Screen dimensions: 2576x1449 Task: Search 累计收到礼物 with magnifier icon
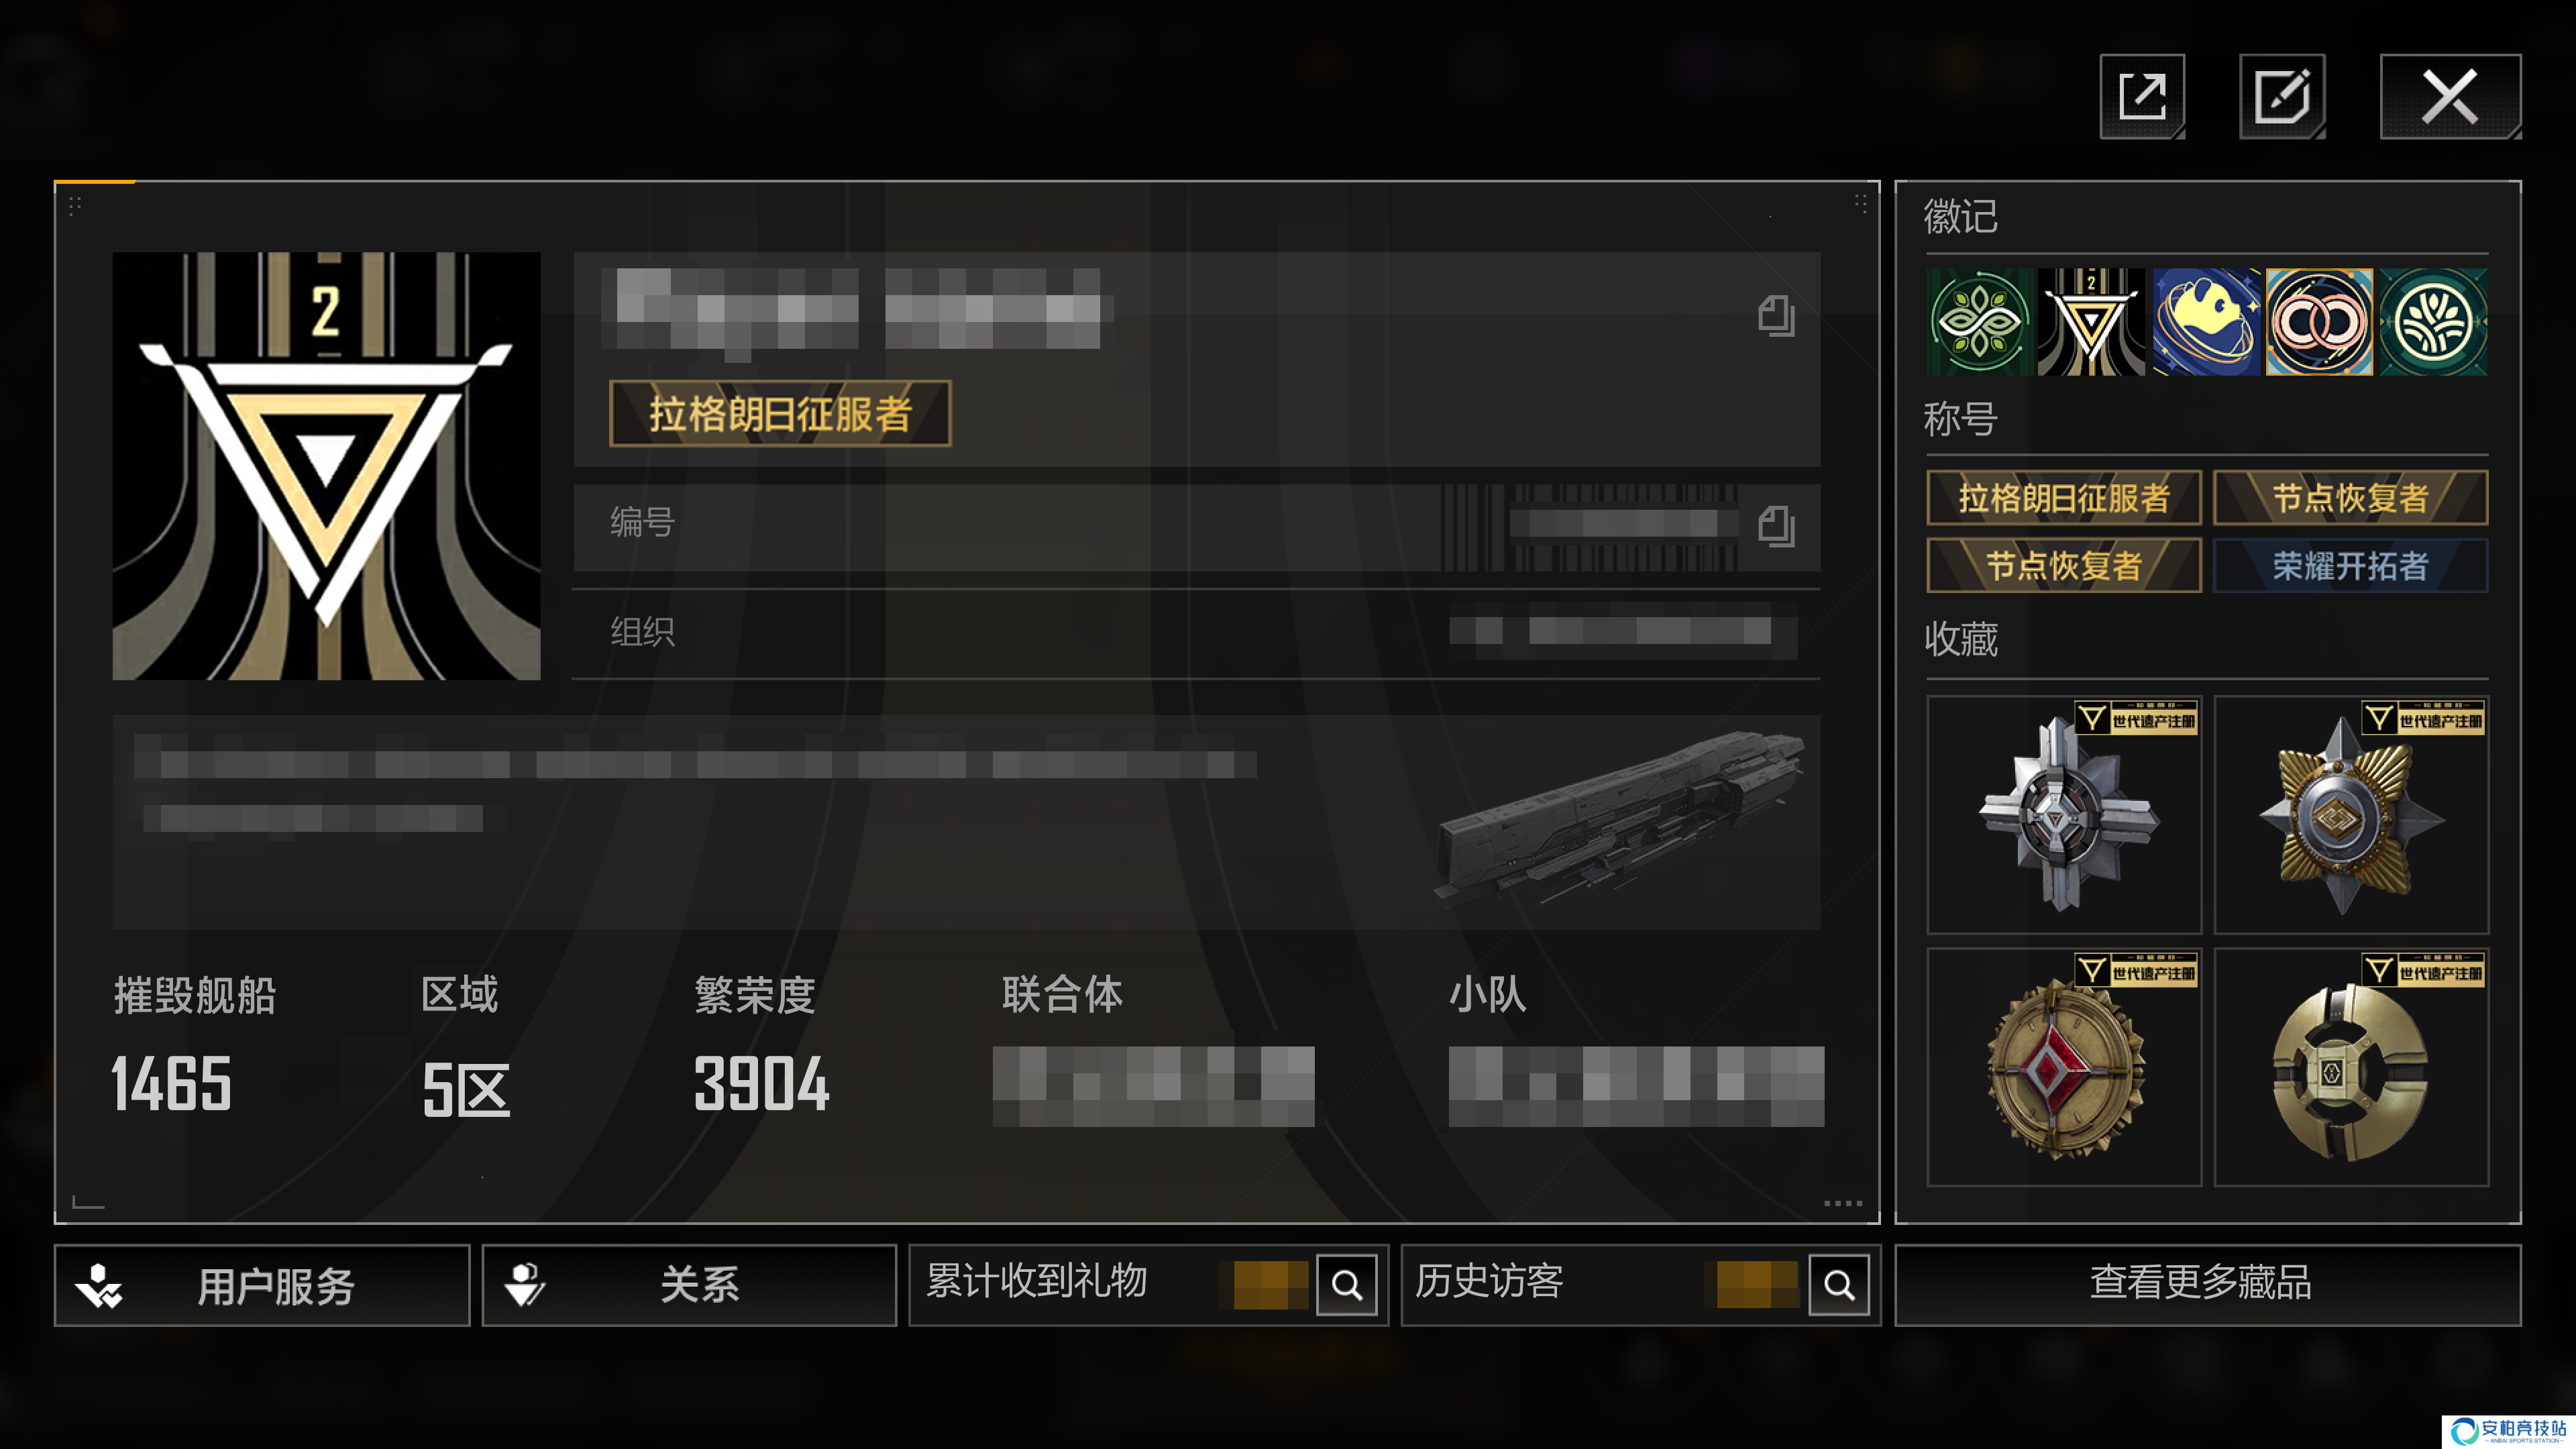coord(1346,1285)
